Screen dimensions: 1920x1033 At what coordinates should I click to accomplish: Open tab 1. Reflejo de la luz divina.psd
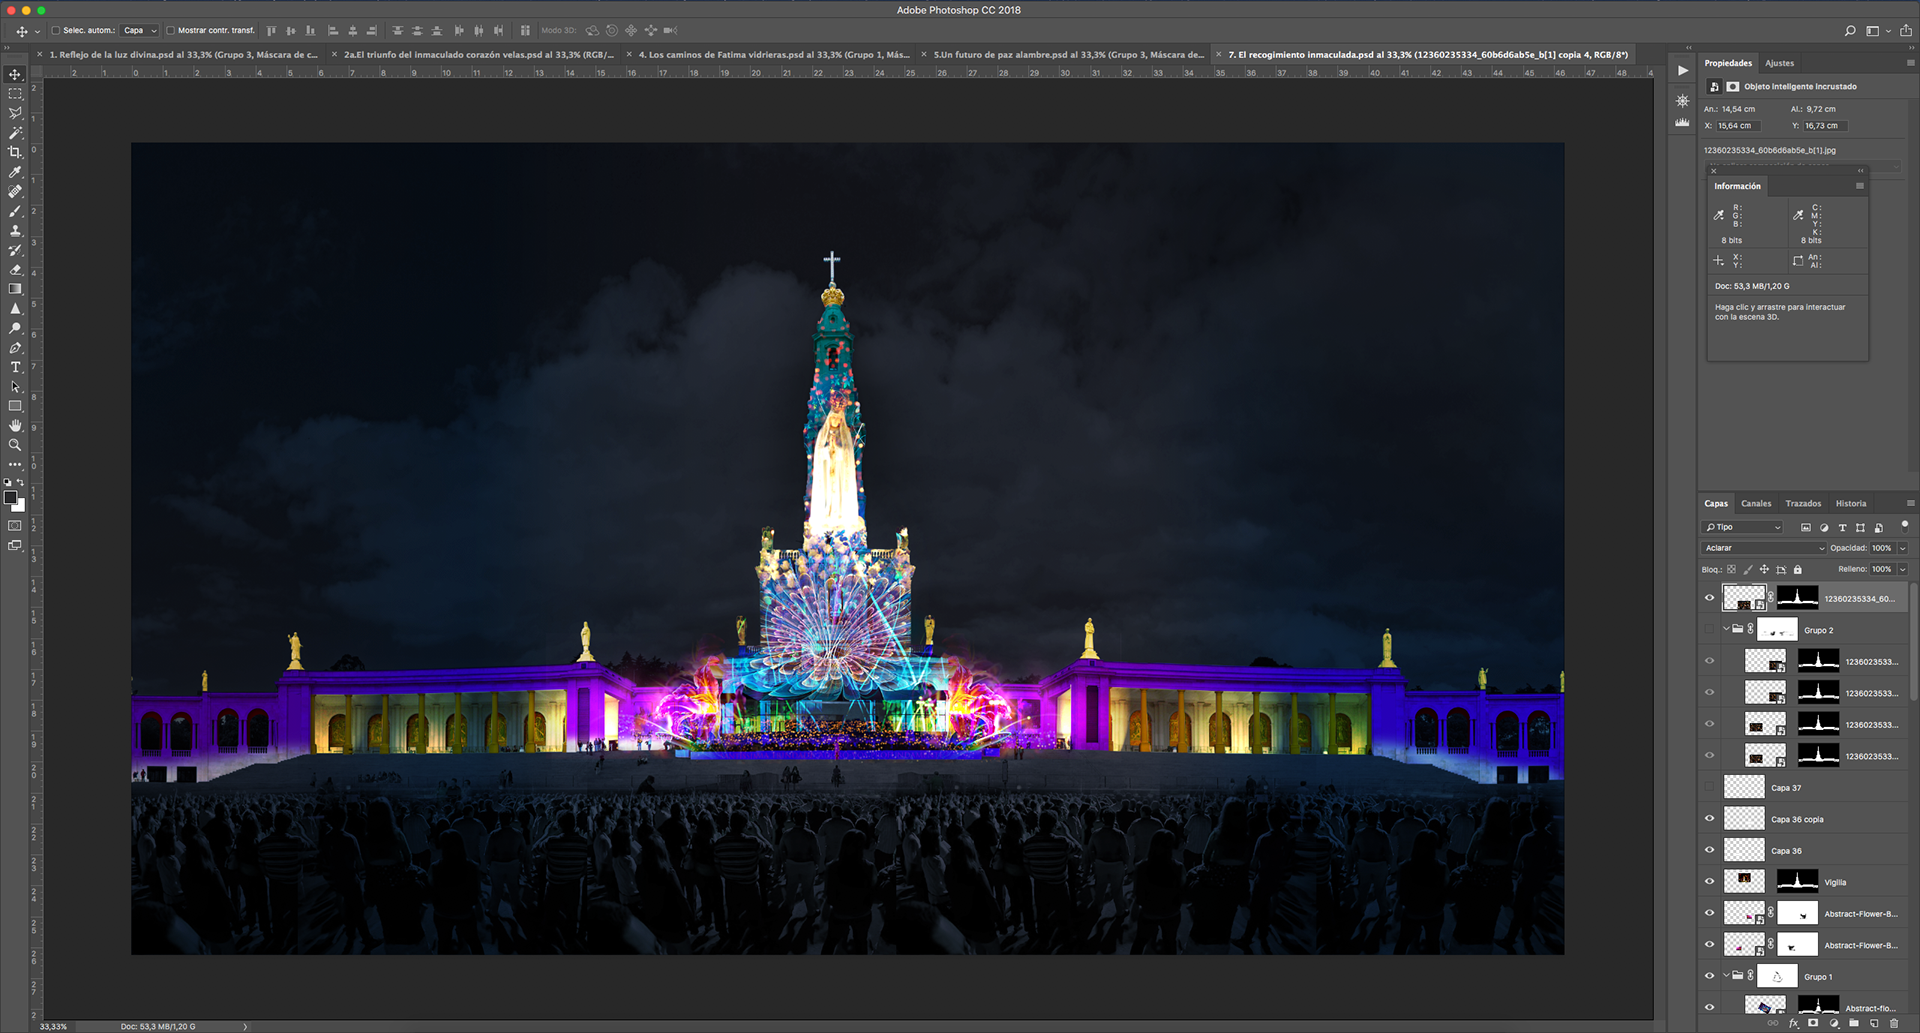[x=183, y=55]
